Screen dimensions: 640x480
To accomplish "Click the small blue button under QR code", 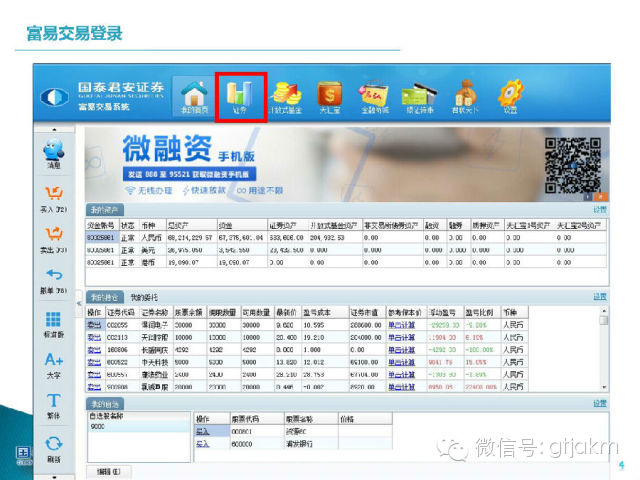I will point(588,197).
